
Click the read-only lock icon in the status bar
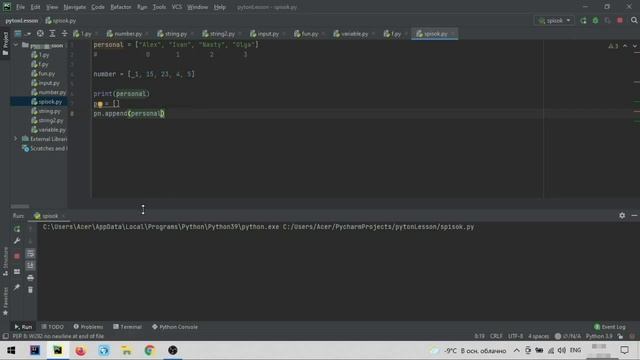click(x=620, y=336)
